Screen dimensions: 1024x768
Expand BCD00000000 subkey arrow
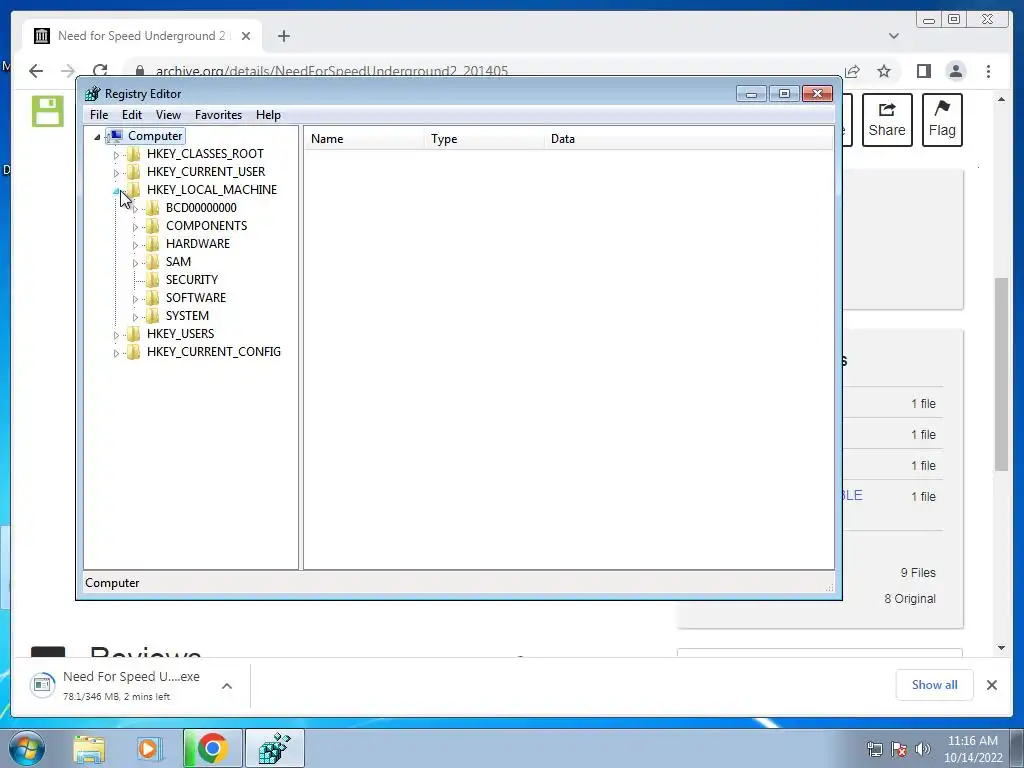[x=135, y=209]
